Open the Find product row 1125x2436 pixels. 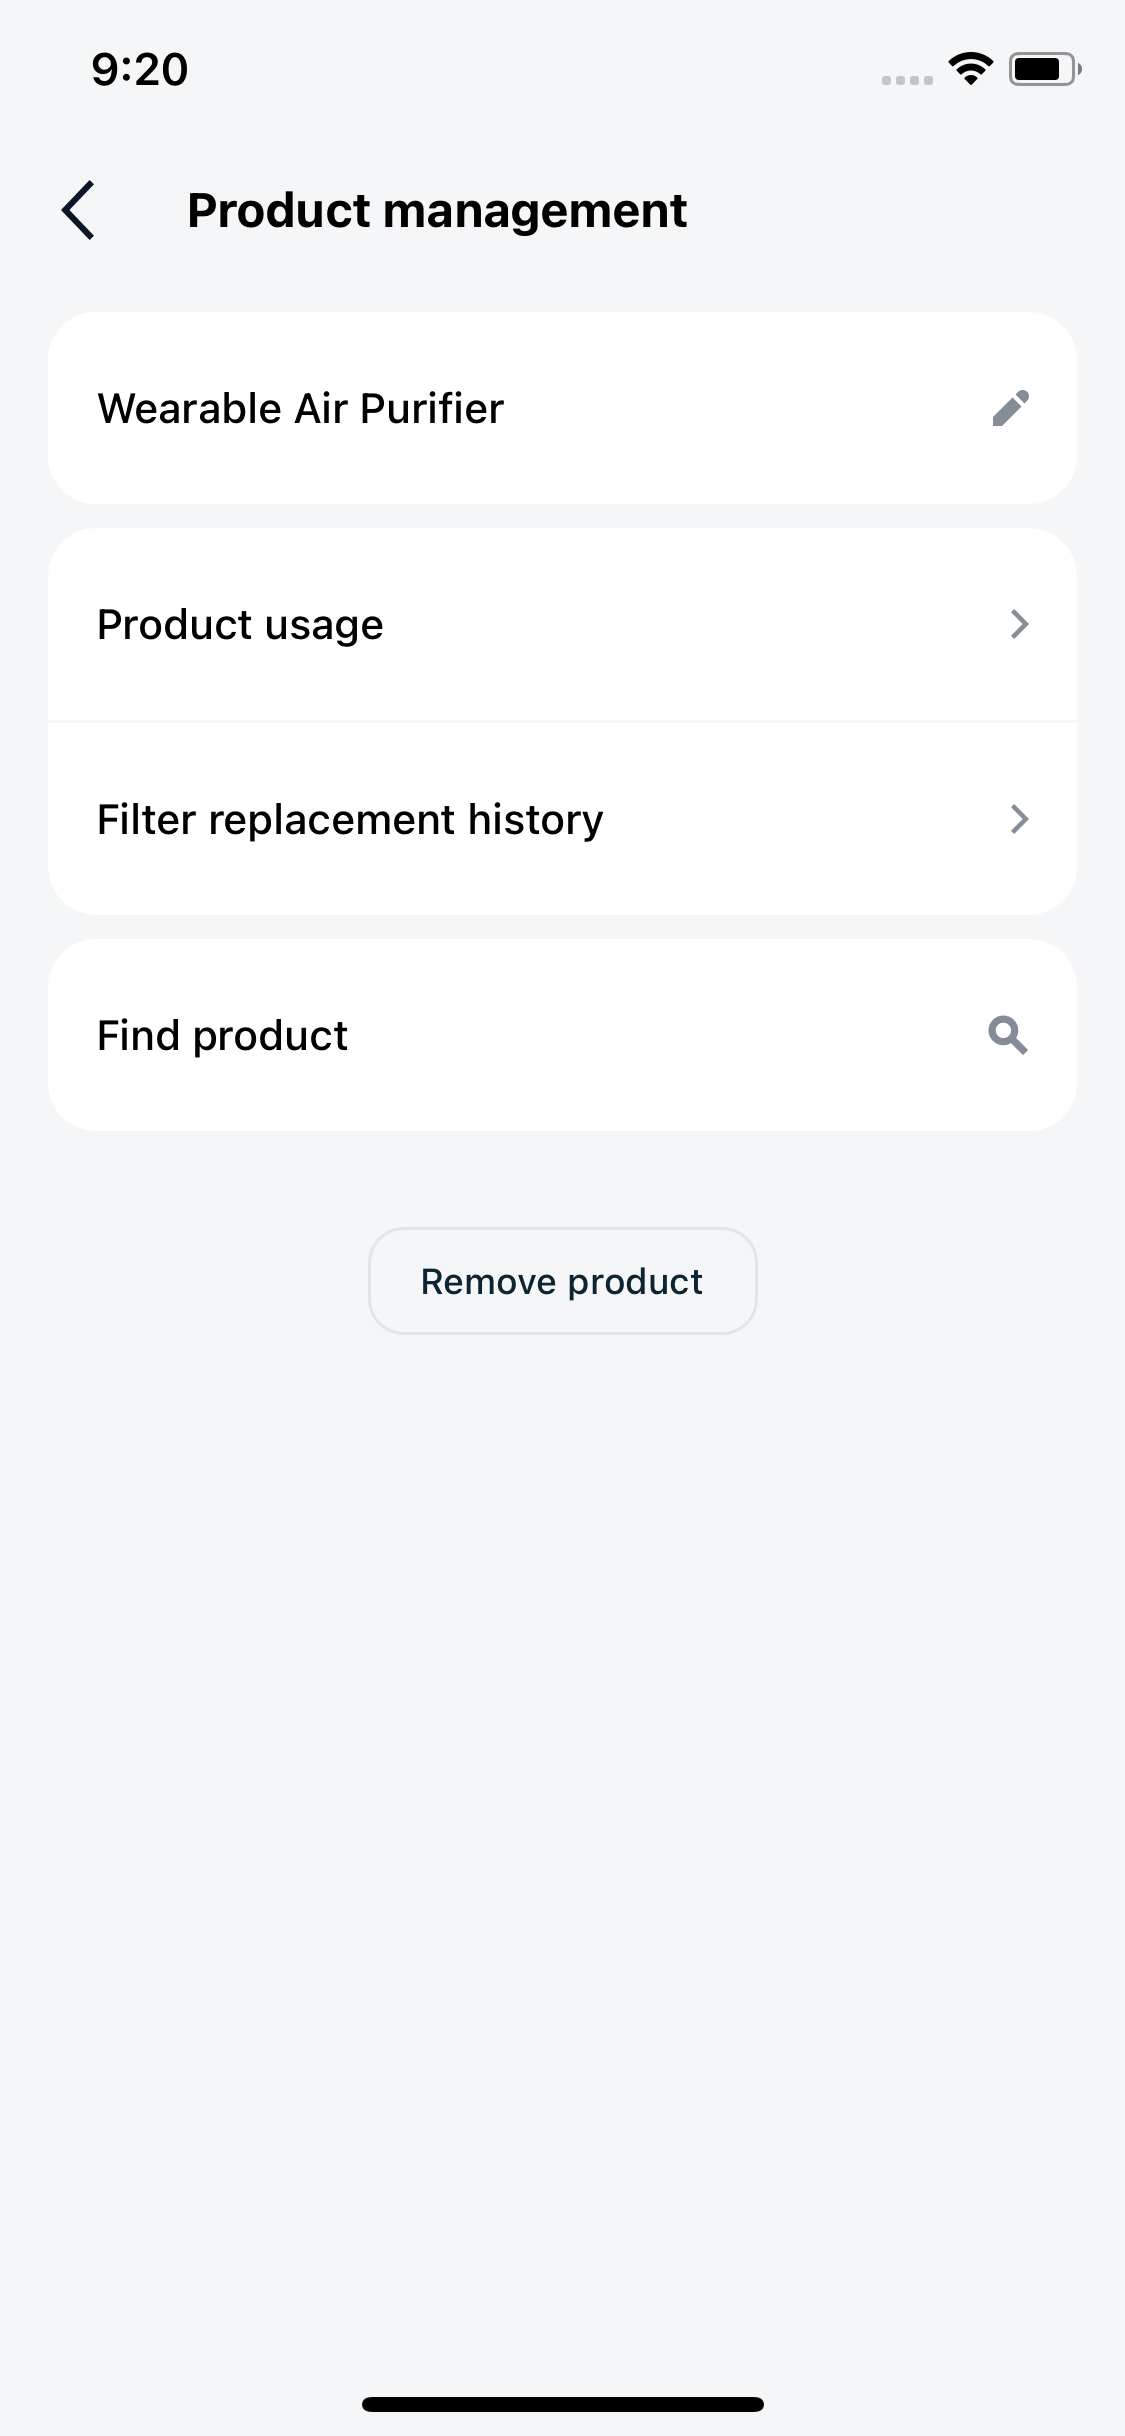562,1035
